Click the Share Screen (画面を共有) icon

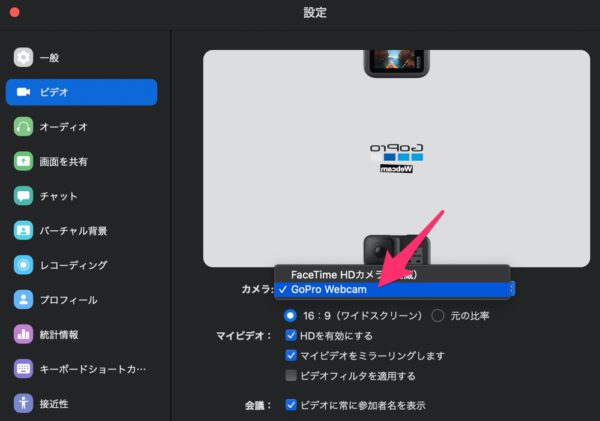click(x=23, y=161)
